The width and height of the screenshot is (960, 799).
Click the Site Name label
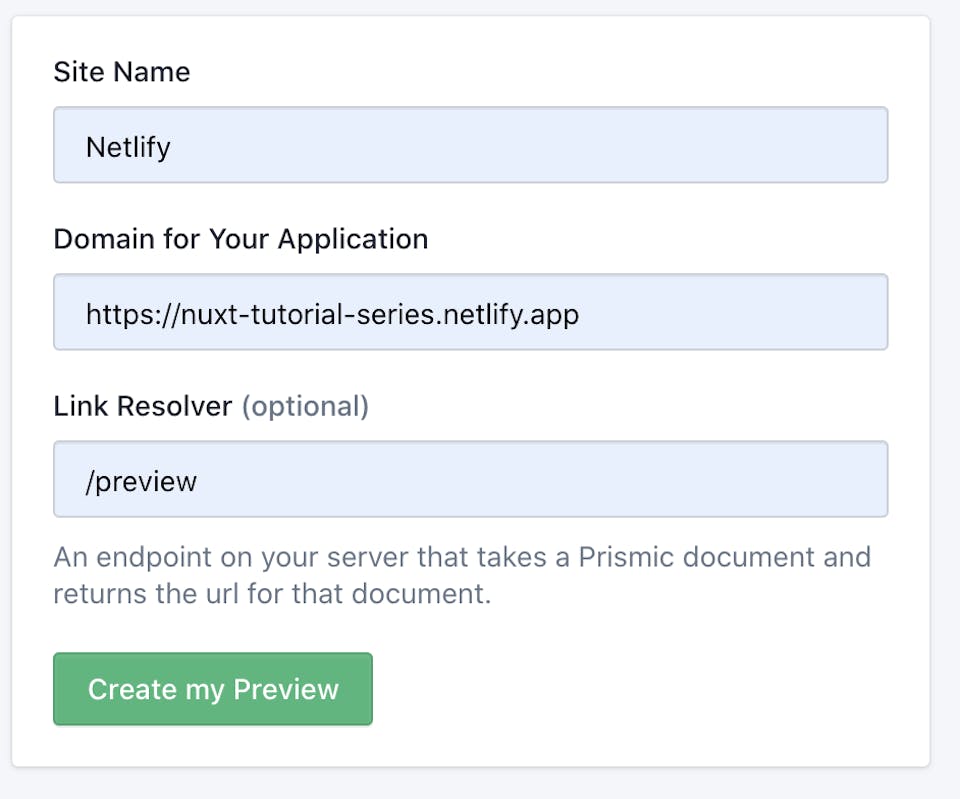click(122, 72)
